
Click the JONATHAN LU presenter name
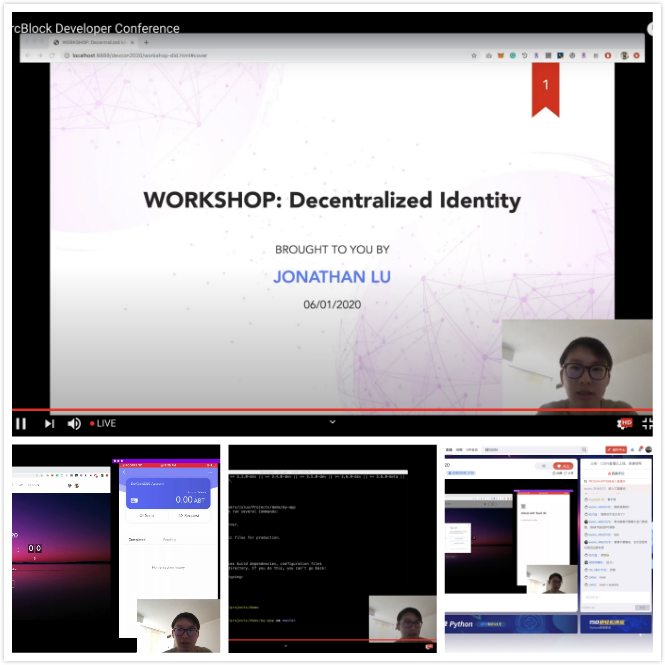(332, 276)
